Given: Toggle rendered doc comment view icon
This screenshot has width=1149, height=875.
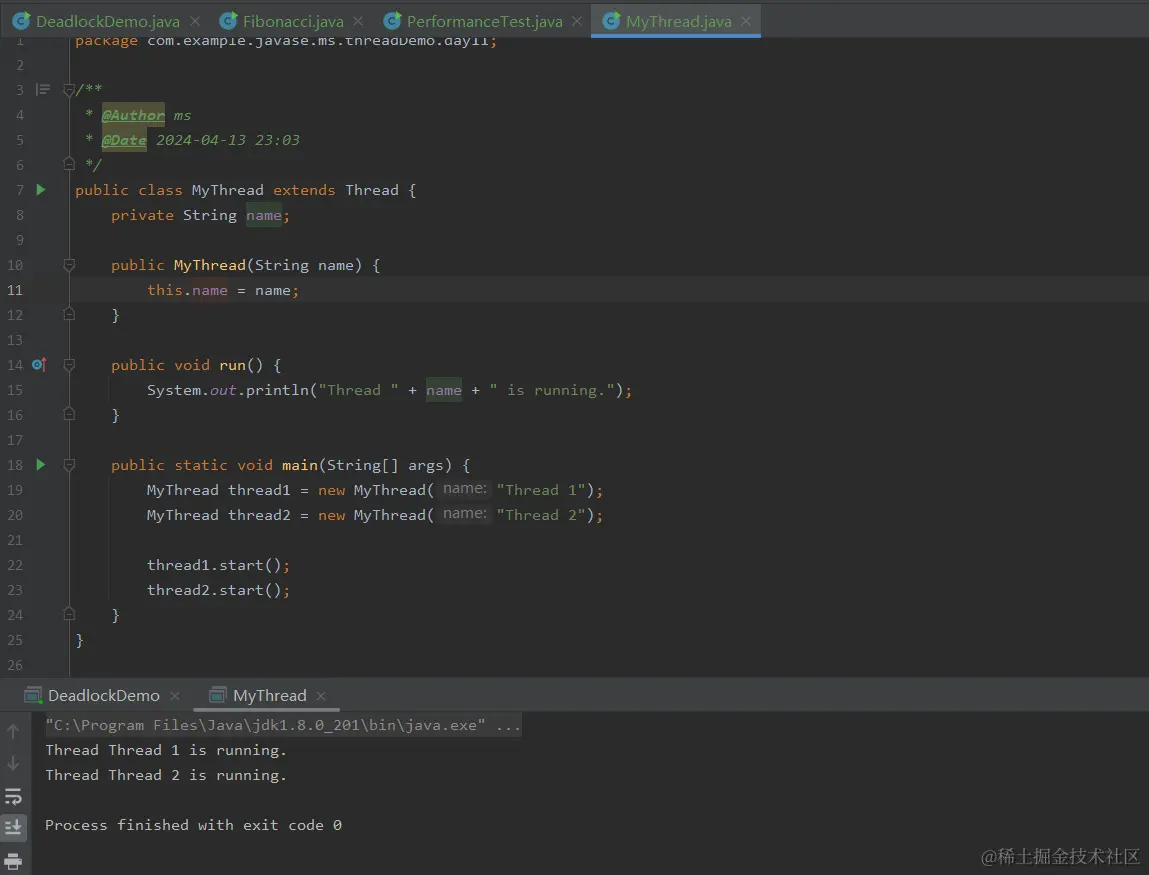Looking at the screenshot, I should click(43, 89).
